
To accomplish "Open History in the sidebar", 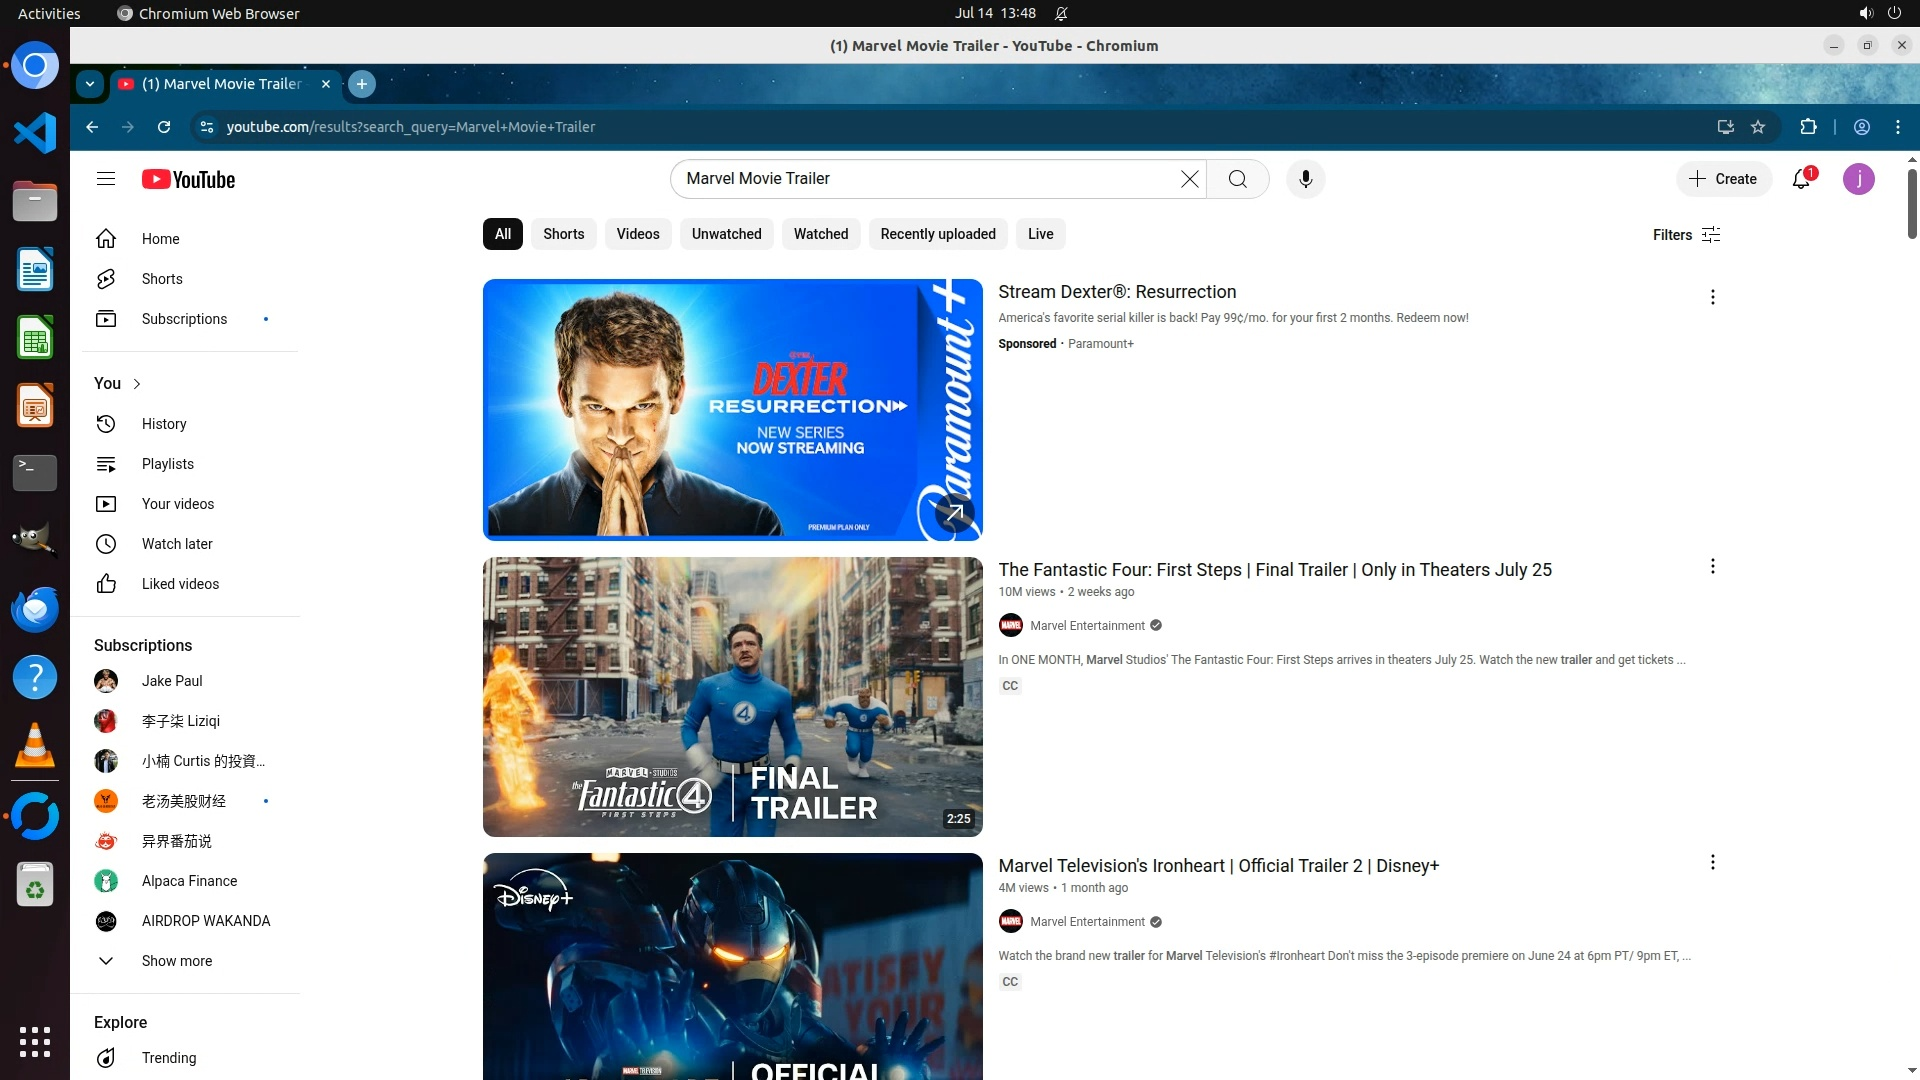I will [x=164, y=424].
